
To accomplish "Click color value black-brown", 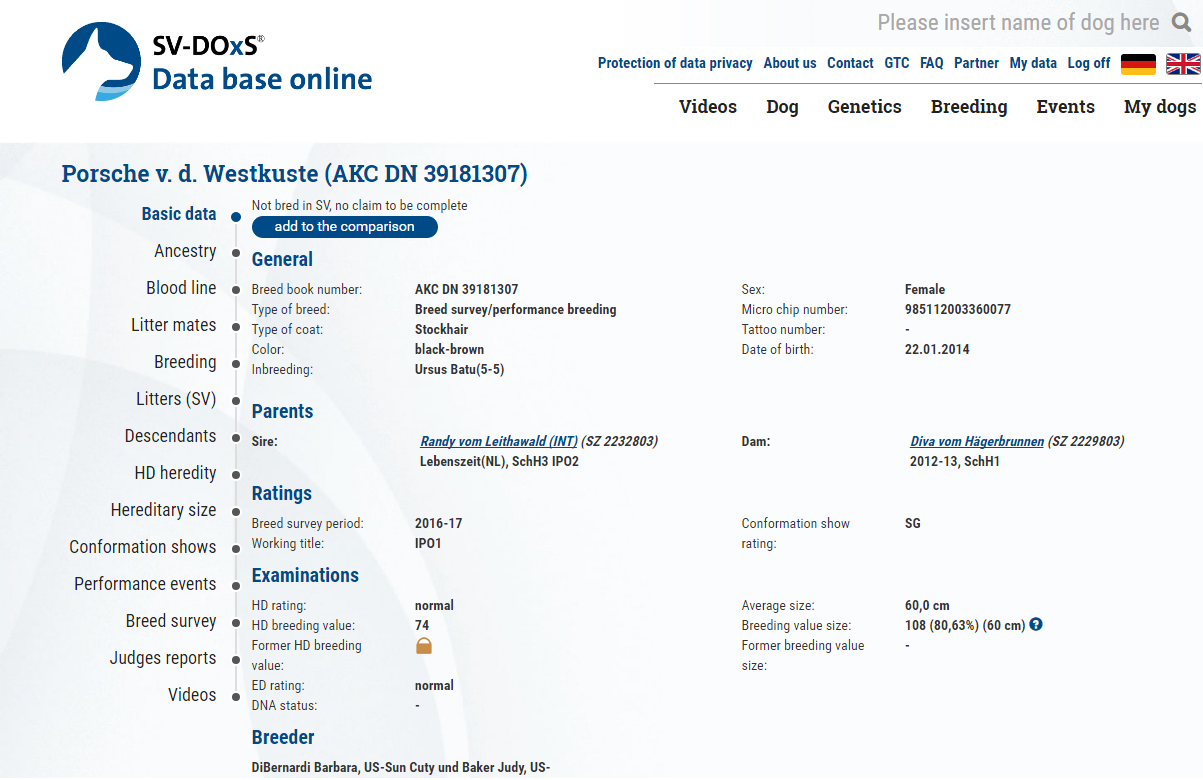I will point(450,349).
